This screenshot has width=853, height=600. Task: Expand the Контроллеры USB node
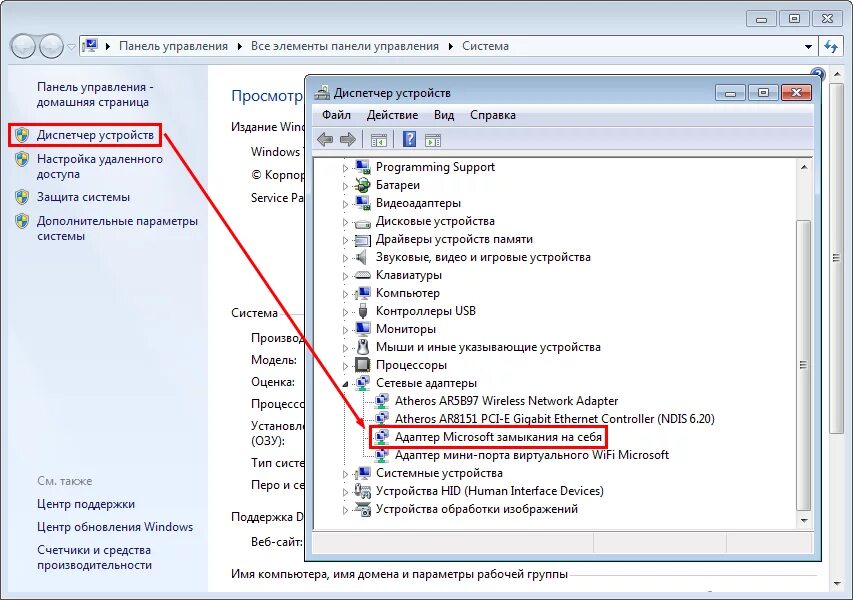click(x=345, y=312)
